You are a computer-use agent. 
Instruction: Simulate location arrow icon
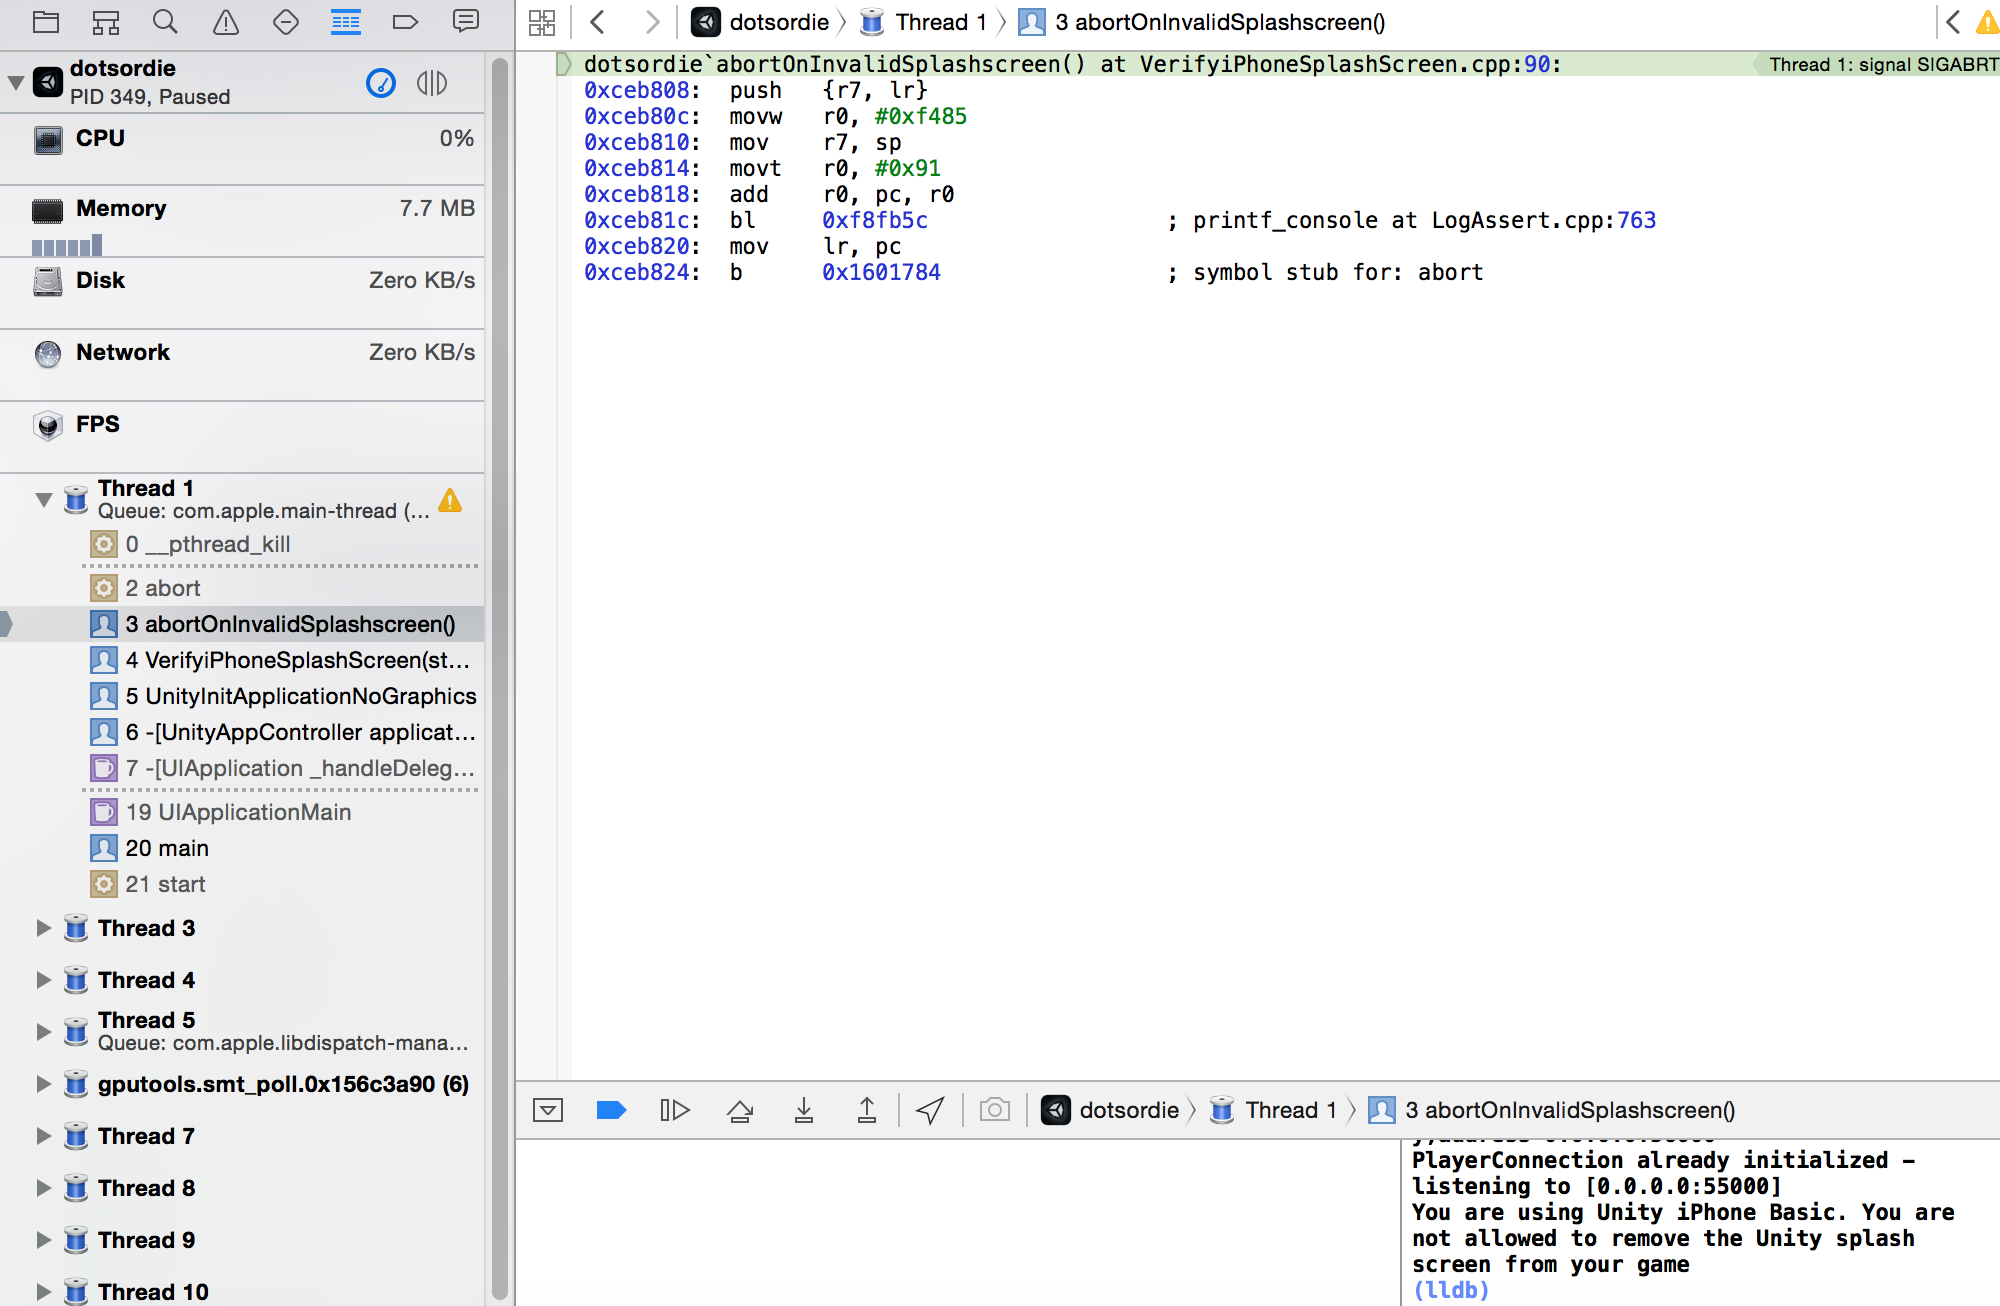click(931, 1110)
